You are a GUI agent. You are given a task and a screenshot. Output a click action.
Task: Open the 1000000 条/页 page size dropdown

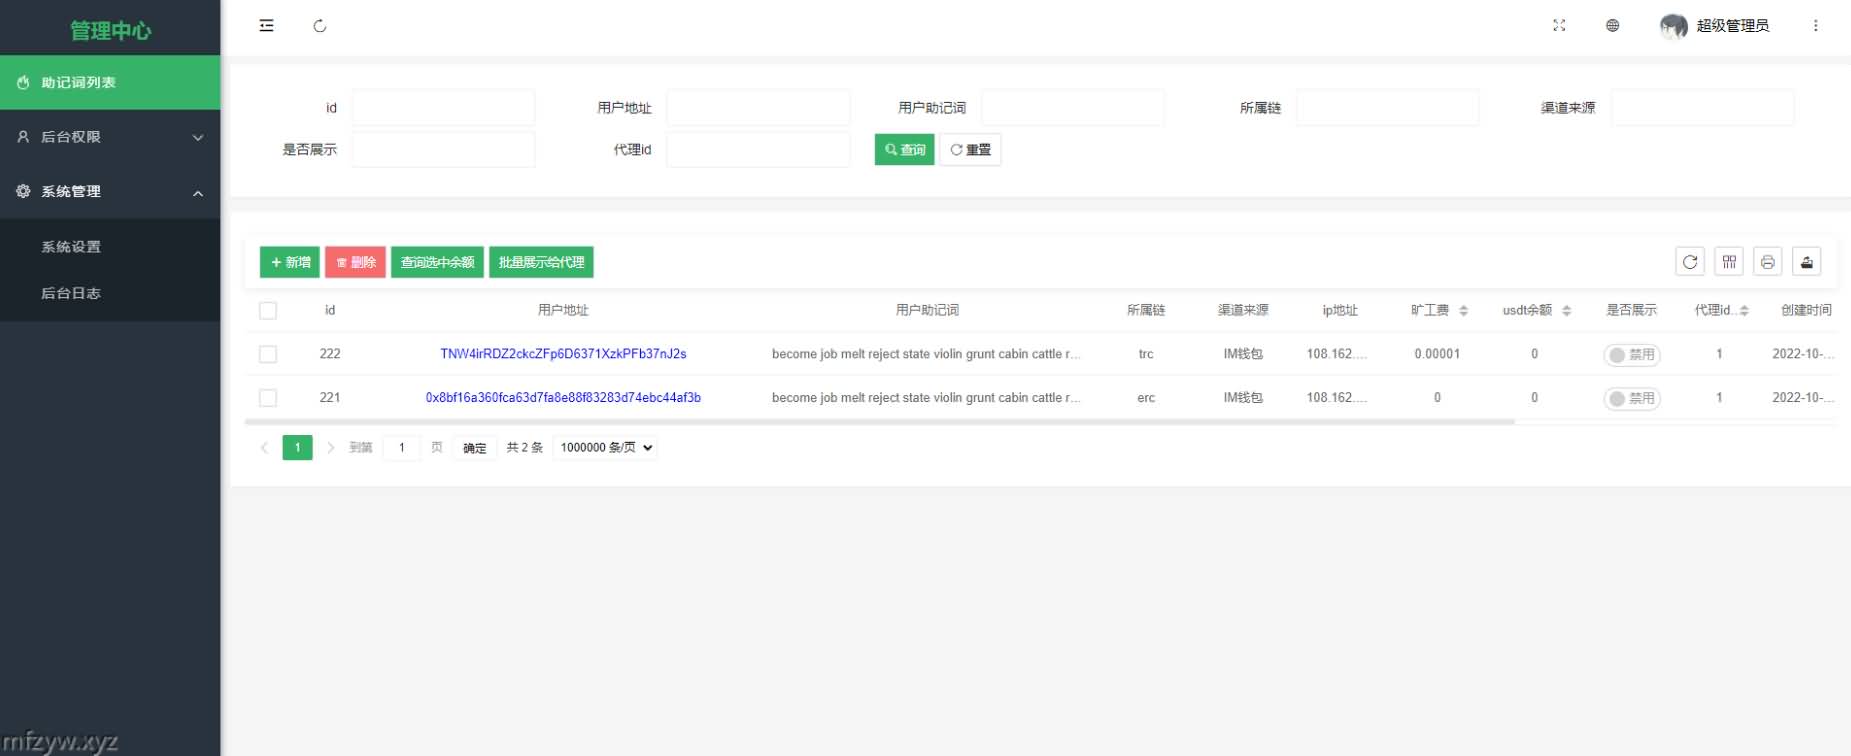(x=606, y=448)
